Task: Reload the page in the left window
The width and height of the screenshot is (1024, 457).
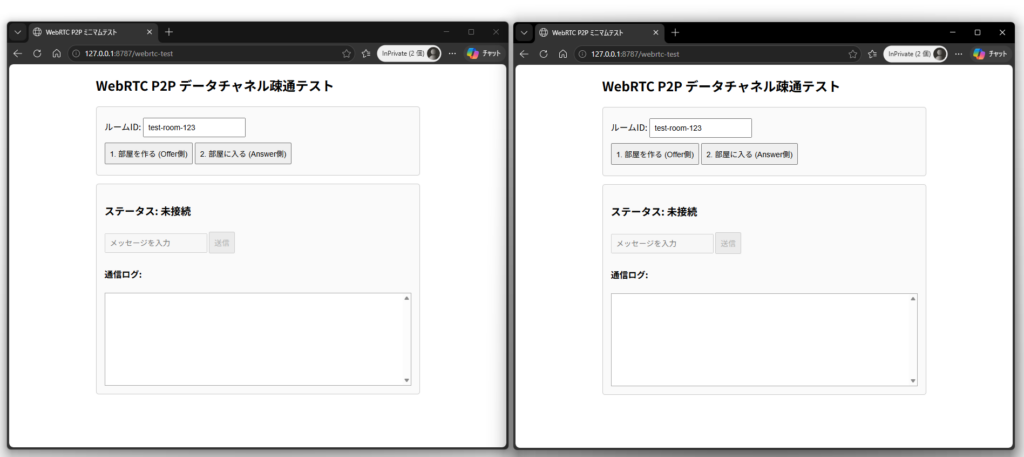Action: tap(37, 54)
